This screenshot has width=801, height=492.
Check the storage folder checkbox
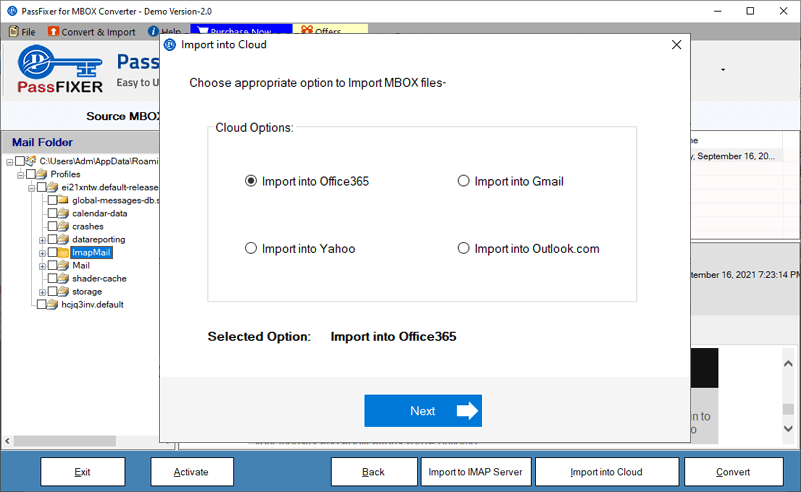pyautogui.click(x=52, y=291)
